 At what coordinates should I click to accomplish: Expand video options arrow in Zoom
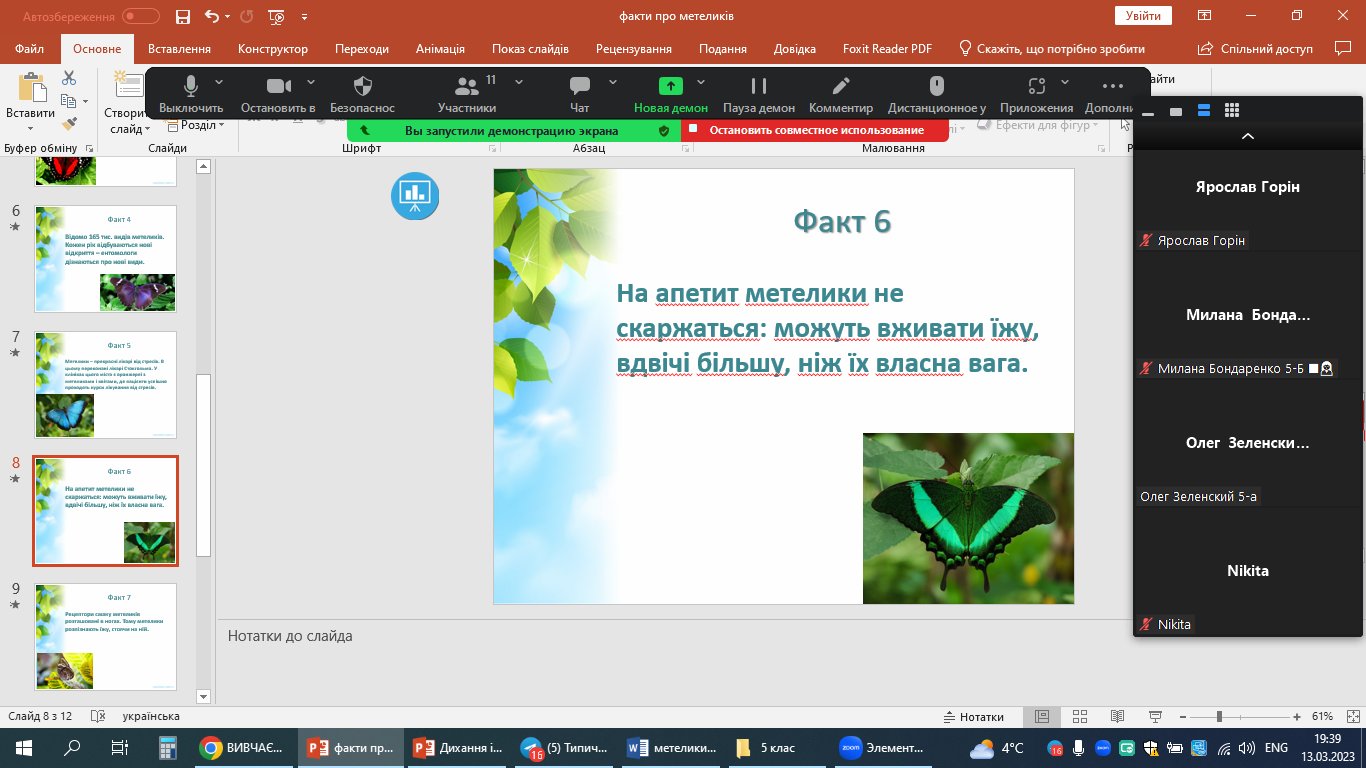click(x=311, y=82)
